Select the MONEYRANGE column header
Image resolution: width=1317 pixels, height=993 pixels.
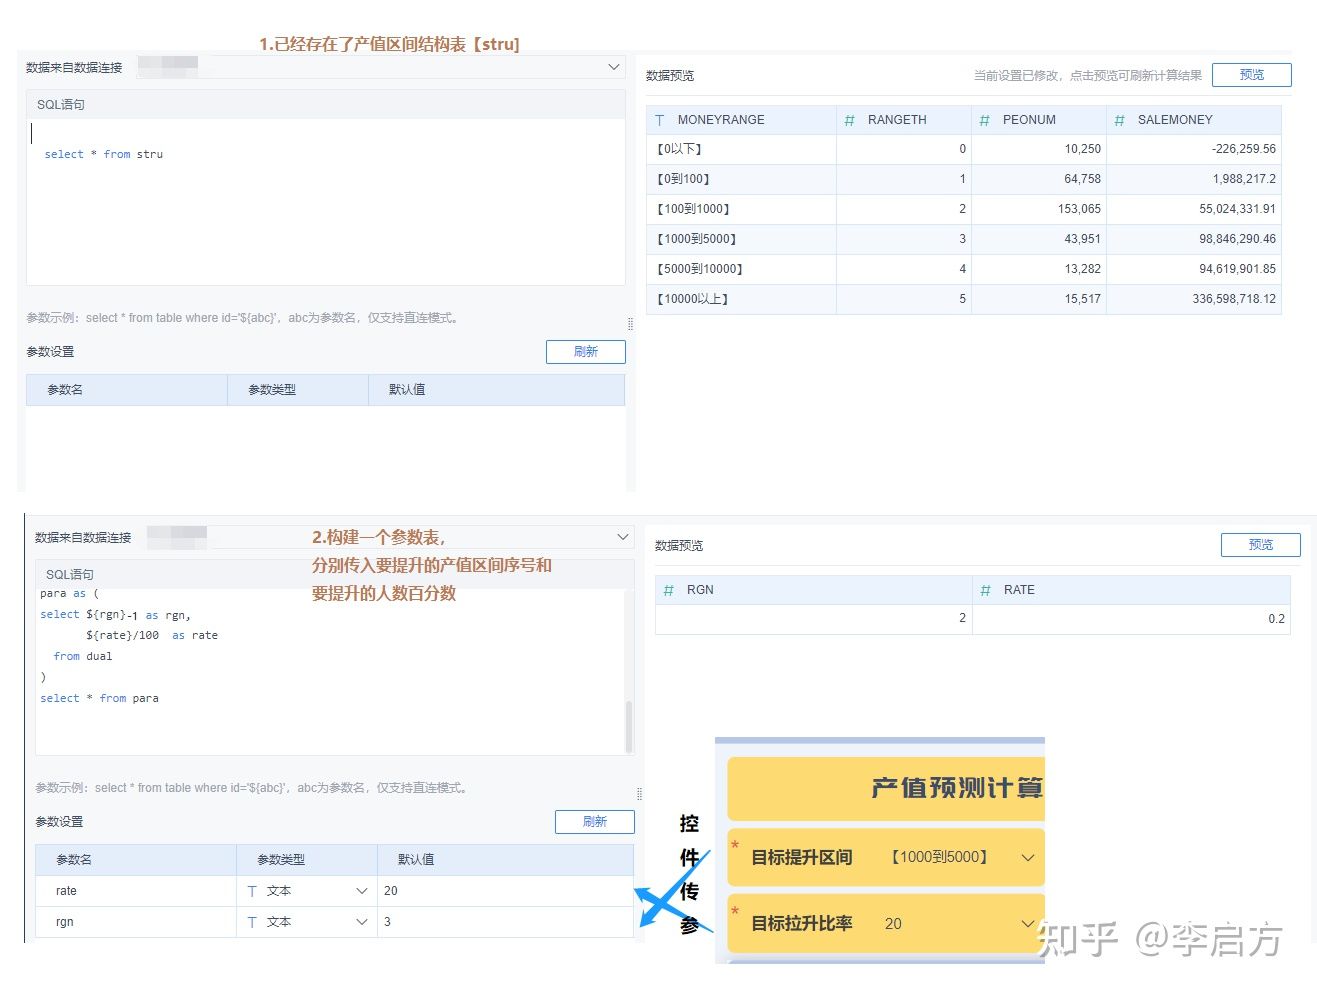(741, 120)
